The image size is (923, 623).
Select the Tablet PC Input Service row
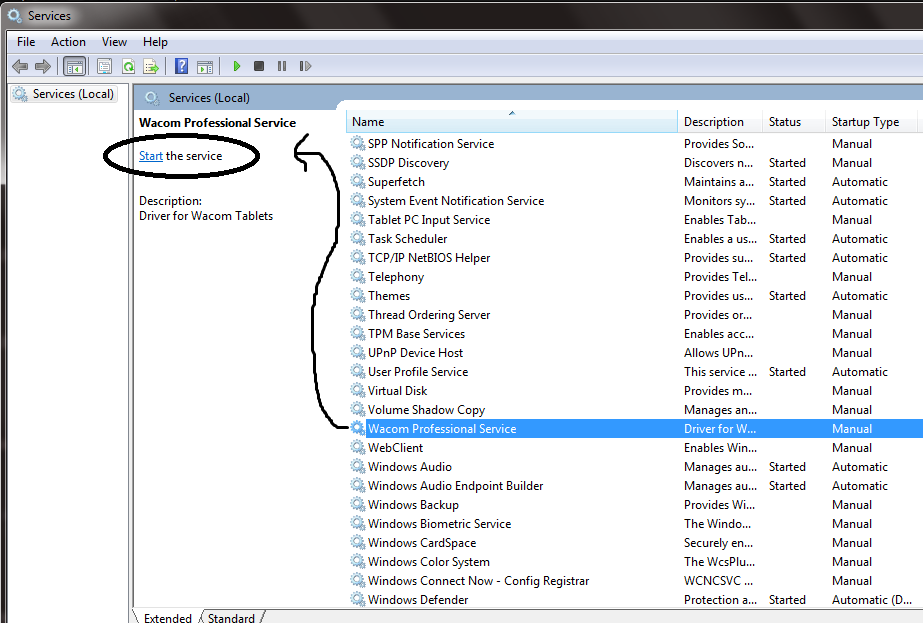[635, 219]
